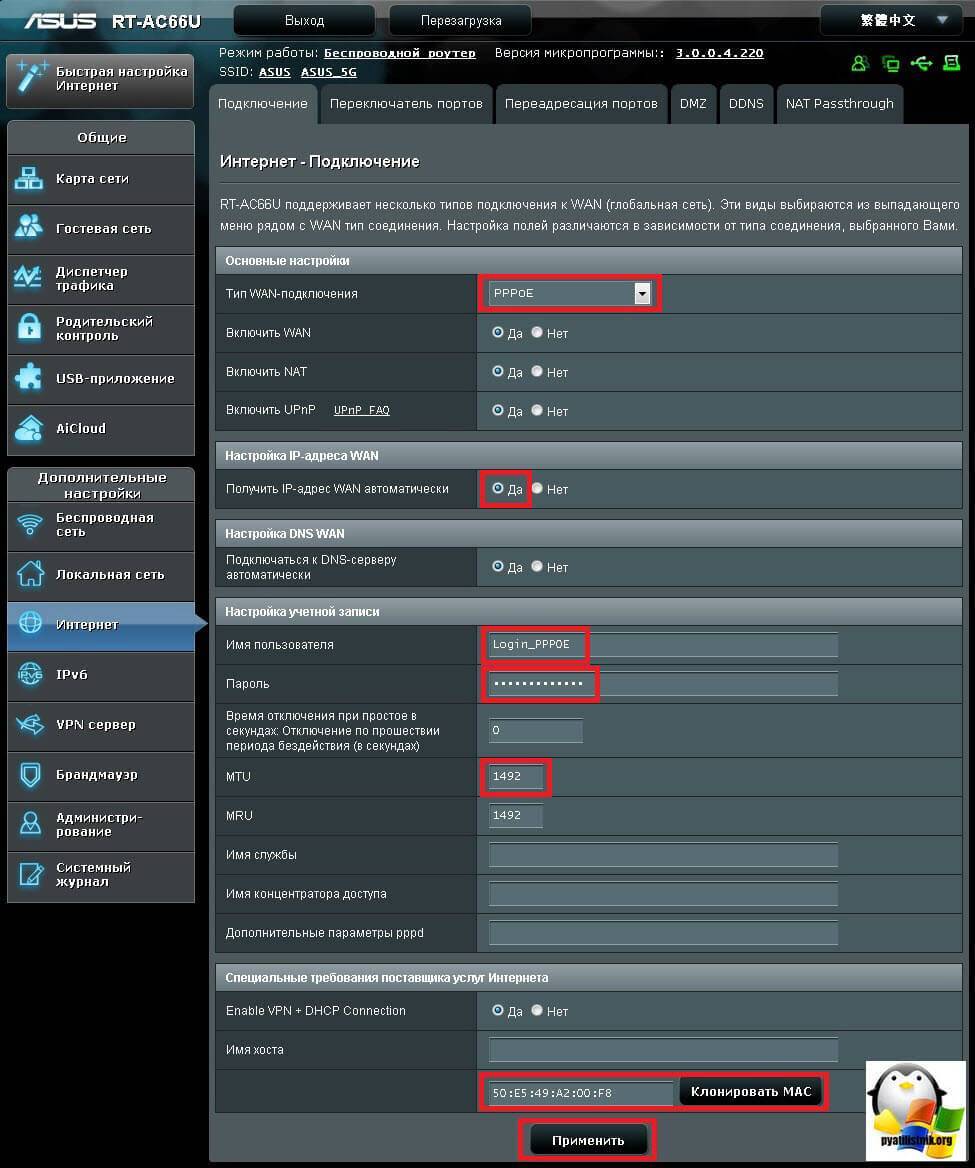Click the Дополнительные параметры pppd field
The height and width of the screenshot is (1168, 975).
click(663, 933)
